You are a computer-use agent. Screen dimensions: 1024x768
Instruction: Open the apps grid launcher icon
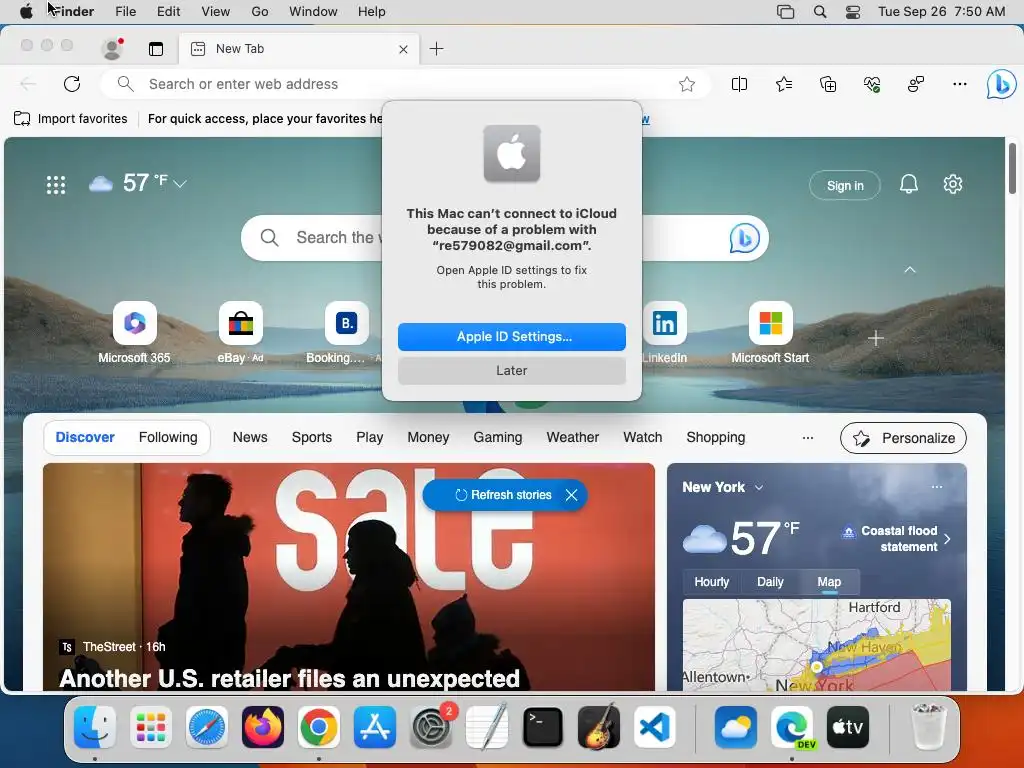click(x=56, y=185)
